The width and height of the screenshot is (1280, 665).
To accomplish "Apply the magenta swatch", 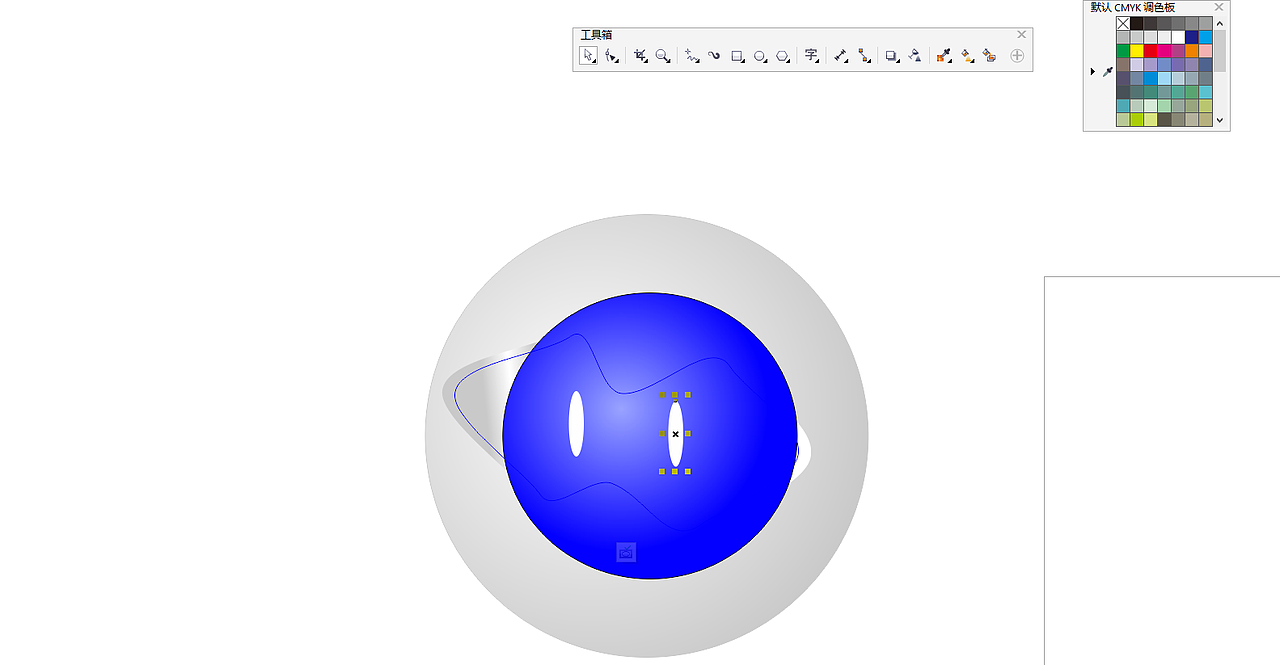I will pyautogui.click(x=1164, y=51).
